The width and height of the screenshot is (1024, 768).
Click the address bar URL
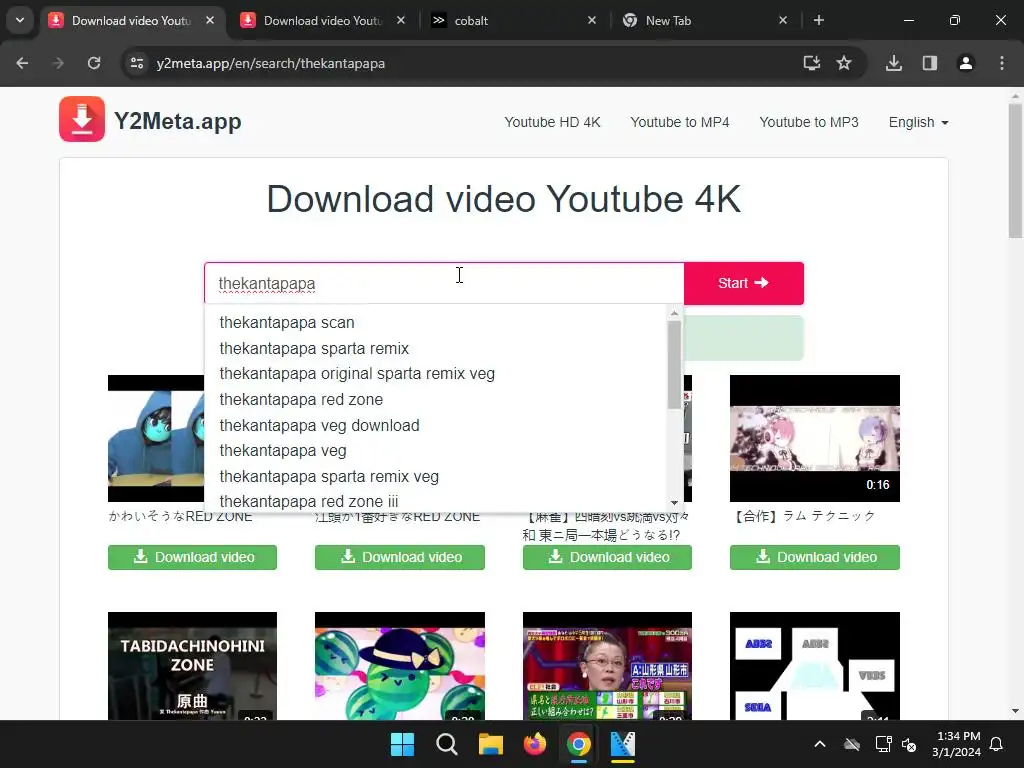pyautogui.click(x=270, y=63)
